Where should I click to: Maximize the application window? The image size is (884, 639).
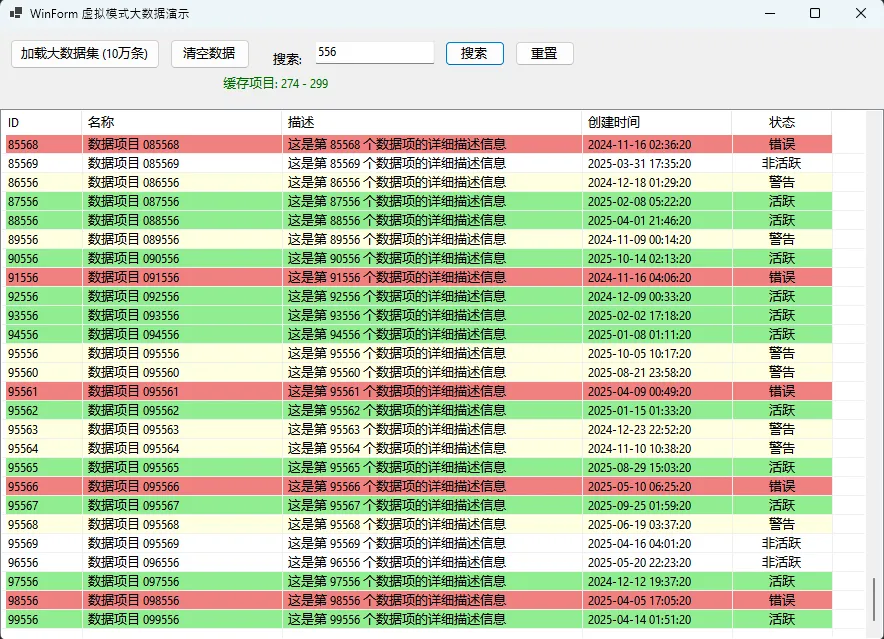pos(815,14)
